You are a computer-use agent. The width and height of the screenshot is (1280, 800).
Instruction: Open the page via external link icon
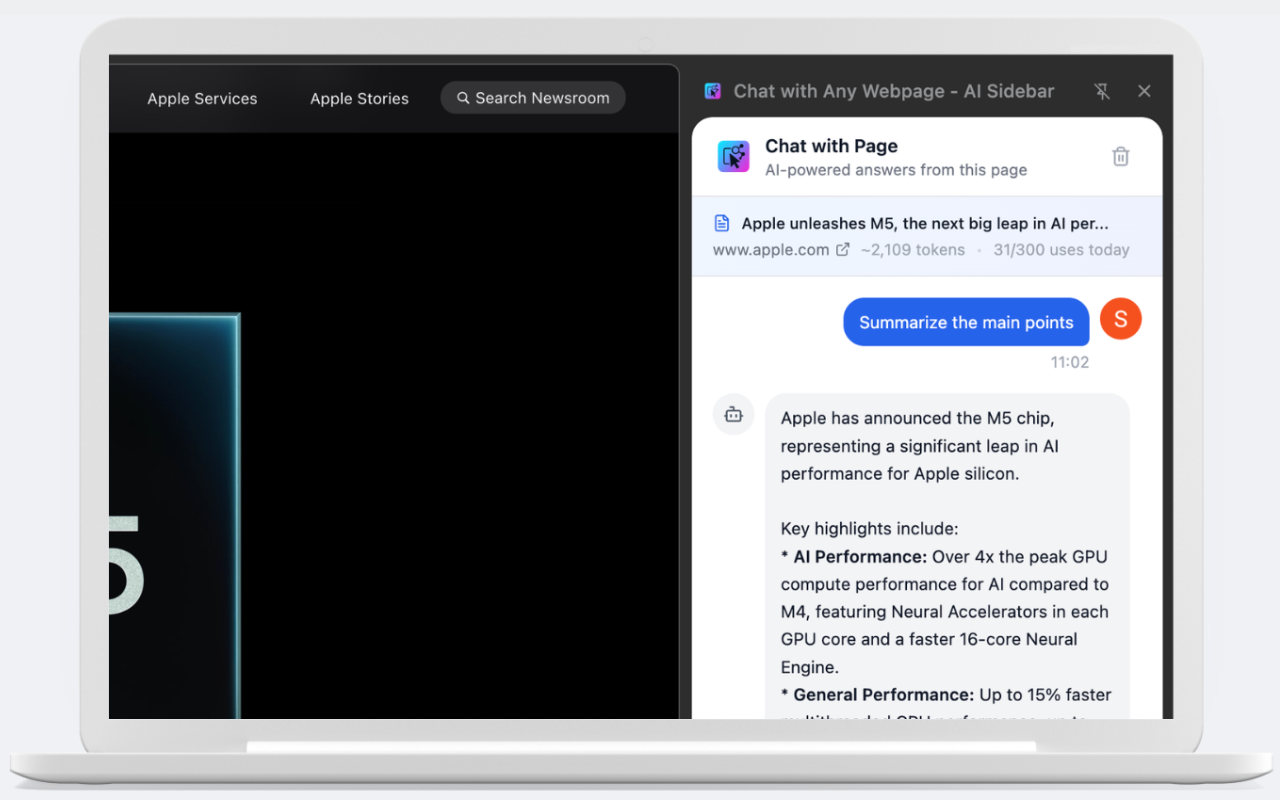click(842, 250)
